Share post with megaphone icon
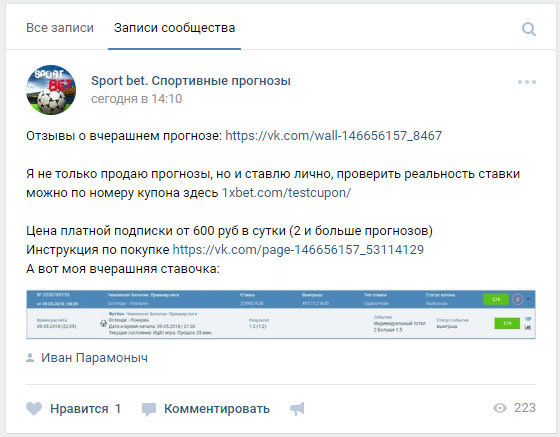 (297, 409)
